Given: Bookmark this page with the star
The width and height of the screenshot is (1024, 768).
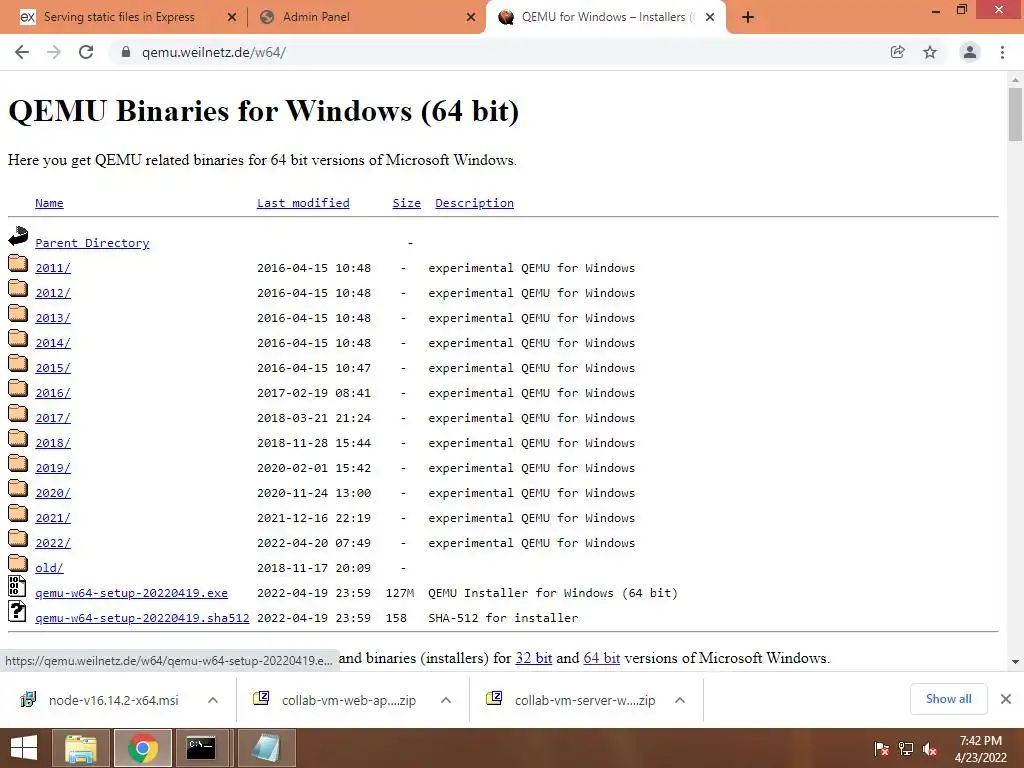Looking at the screenshot, I should tap(930, 52).
